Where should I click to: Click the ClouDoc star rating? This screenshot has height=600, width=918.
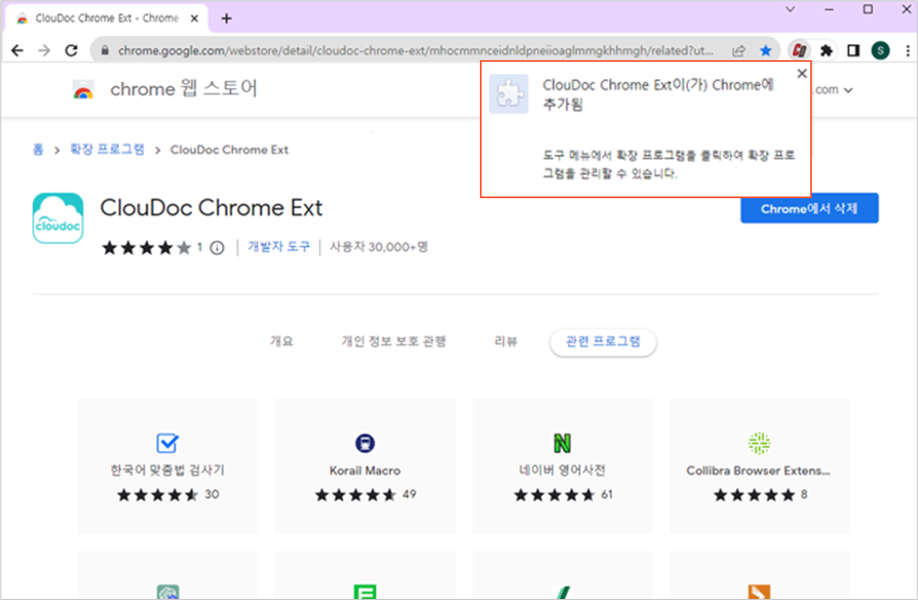146,248
